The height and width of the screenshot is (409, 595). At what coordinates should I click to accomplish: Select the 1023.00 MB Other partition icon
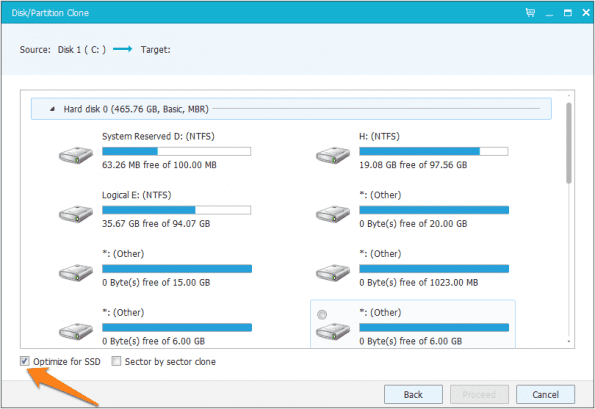coord(333,273)
